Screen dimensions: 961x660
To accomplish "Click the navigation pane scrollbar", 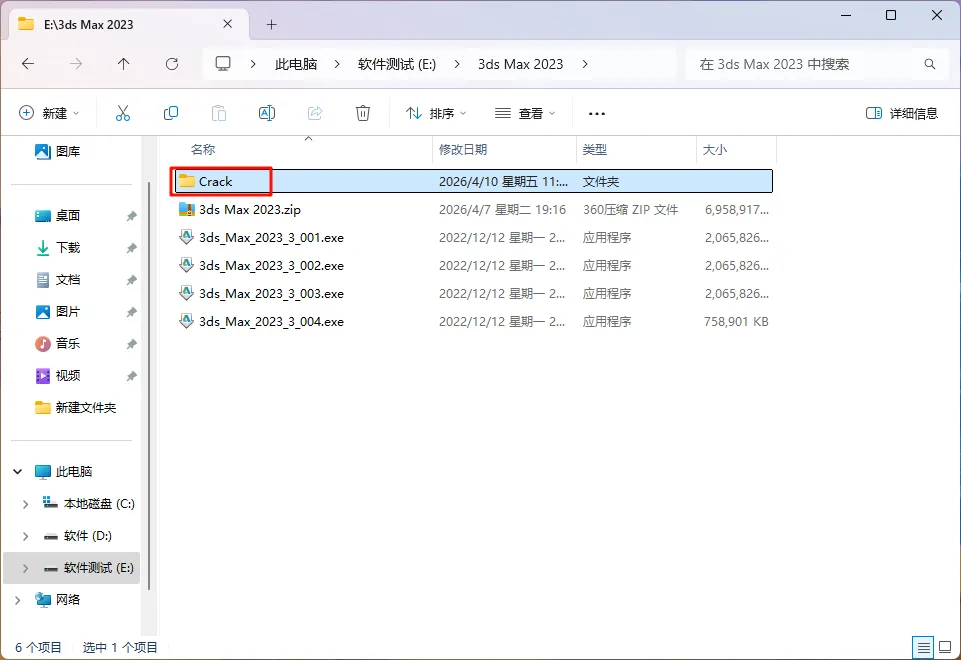I will (x=148, y=386).
